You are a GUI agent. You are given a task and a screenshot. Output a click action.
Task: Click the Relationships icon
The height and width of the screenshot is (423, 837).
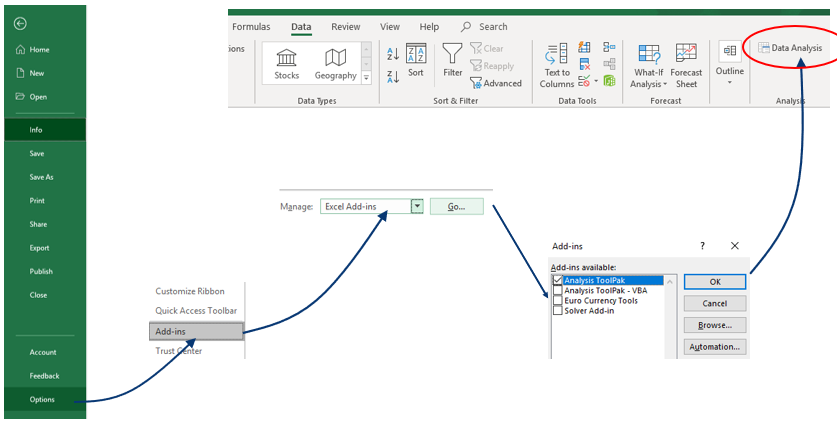(x=609, y=64)
